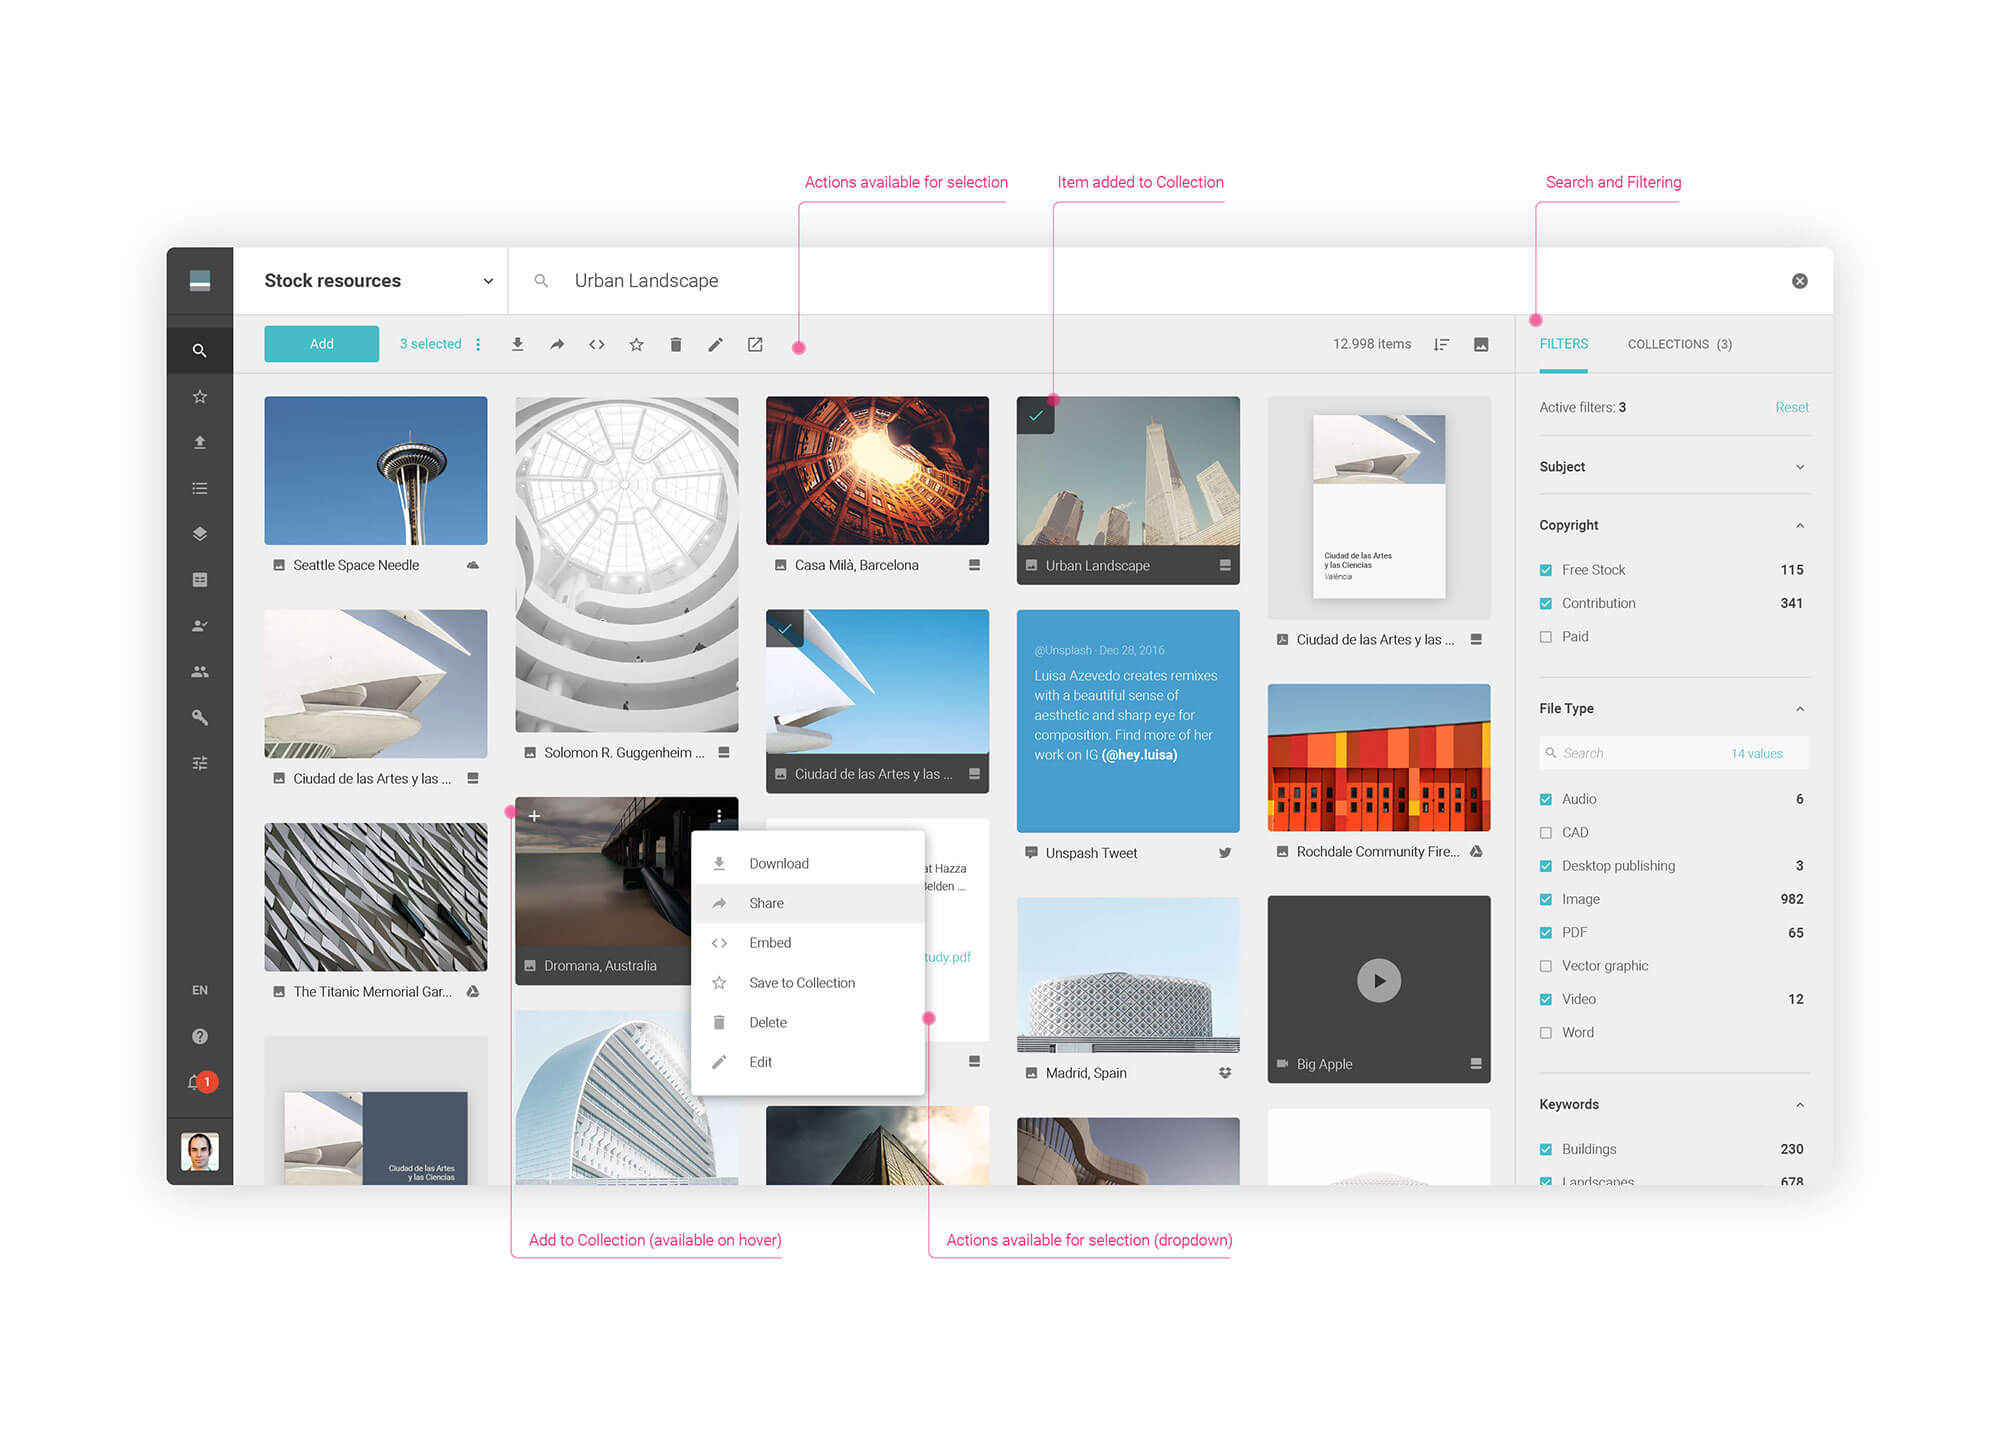Click the star icon in selection toolbar

pyautogui.click(x=636, y=344)
